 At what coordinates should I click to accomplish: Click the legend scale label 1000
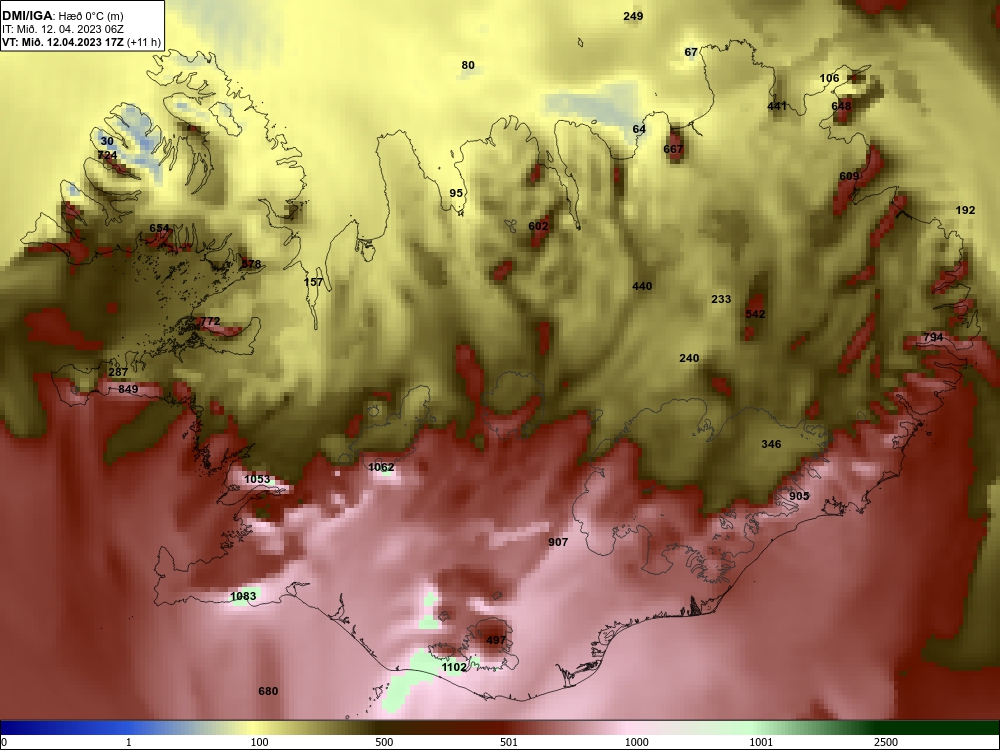(637, 742)
